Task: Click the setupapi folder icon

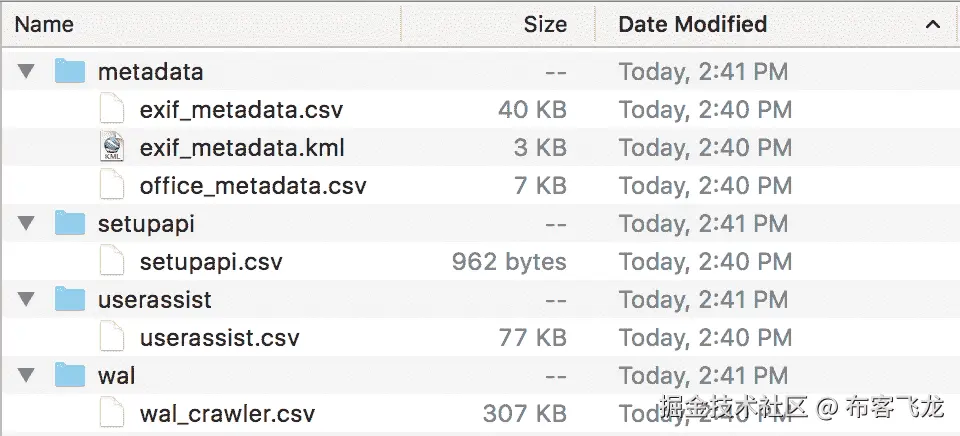Action: (x=70, y=224)
